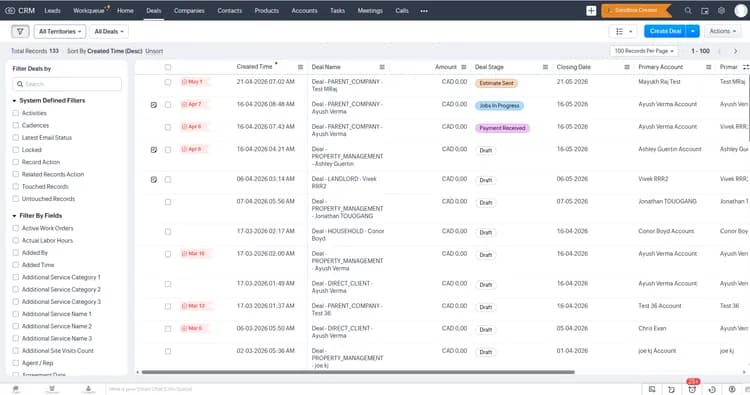
Task: Open the Actions dropdown
Action: (x=722, y=31)
